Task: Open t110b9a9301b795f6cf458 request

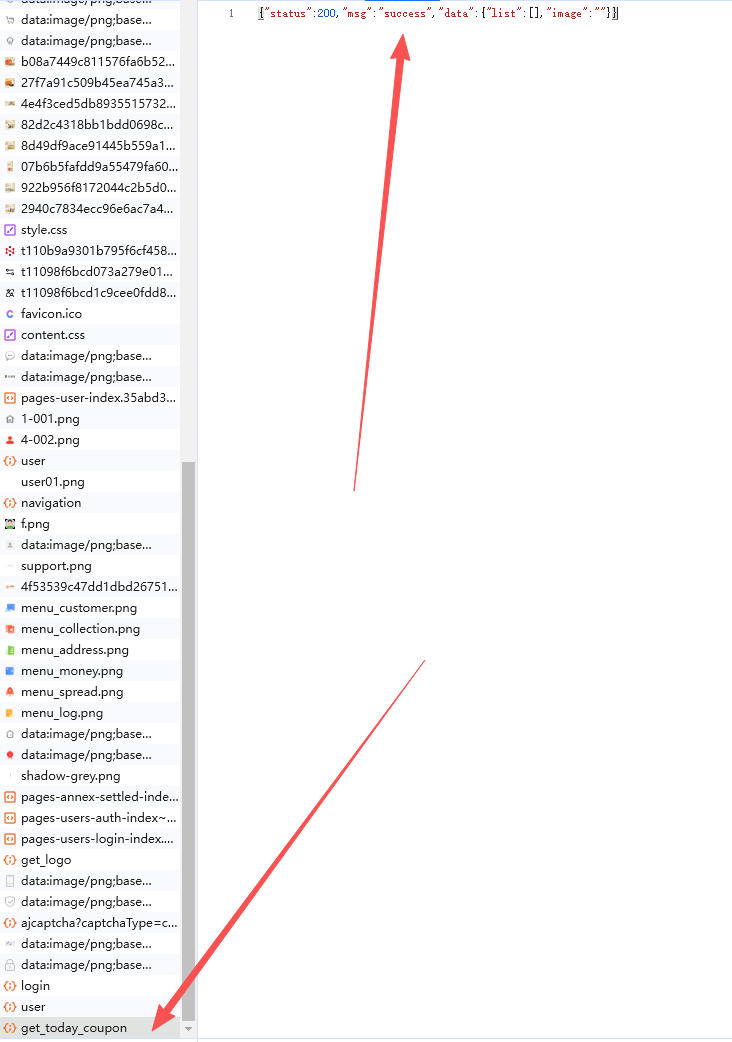Action: (90, 251)
